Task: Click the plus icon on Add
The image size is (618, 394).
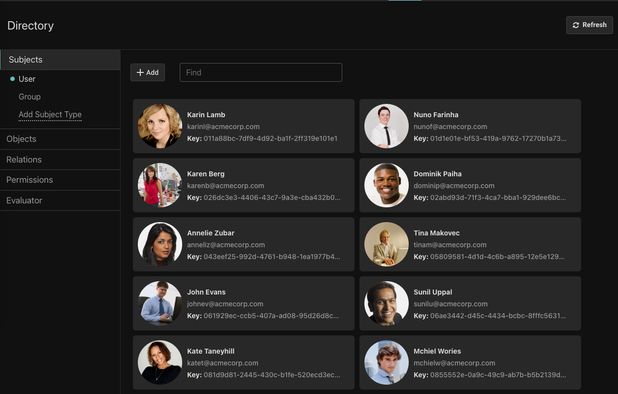Action: click(x=140, y=72)
